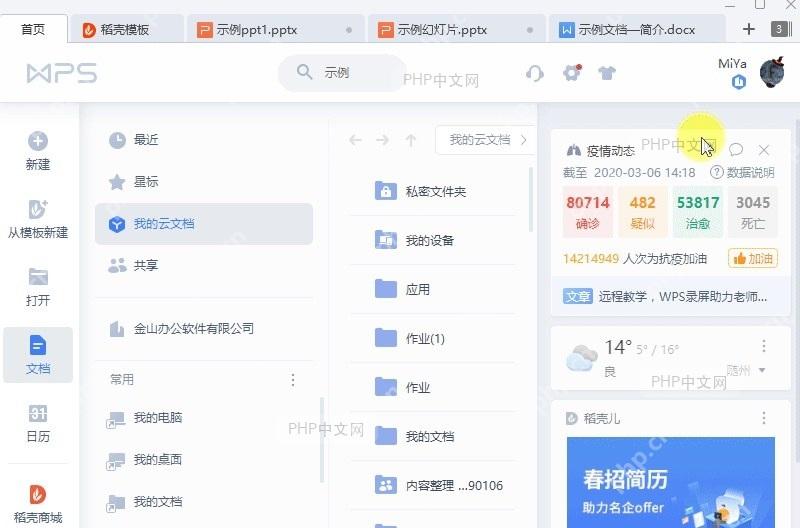
Task: Click the 3045 死亡 stat box
Action: [753, 212]
